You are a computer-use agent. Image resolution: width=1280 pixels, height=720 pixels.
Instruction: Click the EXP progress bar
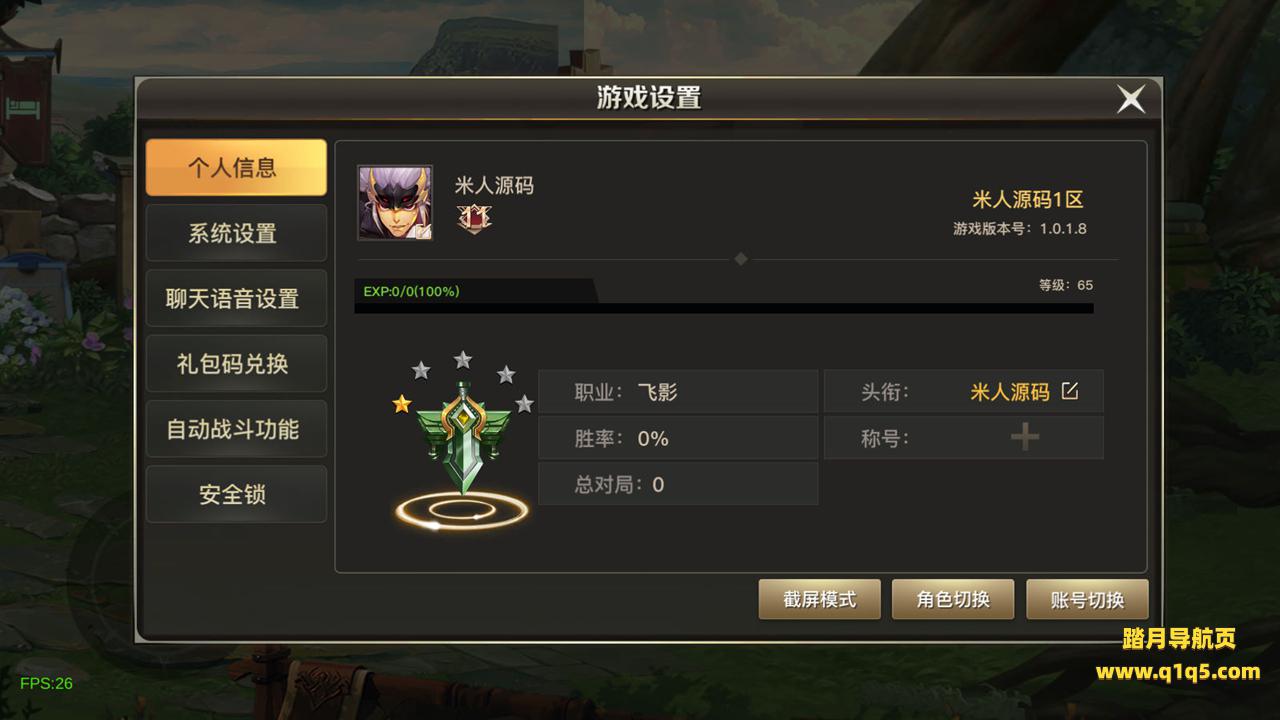click(724, 296)
